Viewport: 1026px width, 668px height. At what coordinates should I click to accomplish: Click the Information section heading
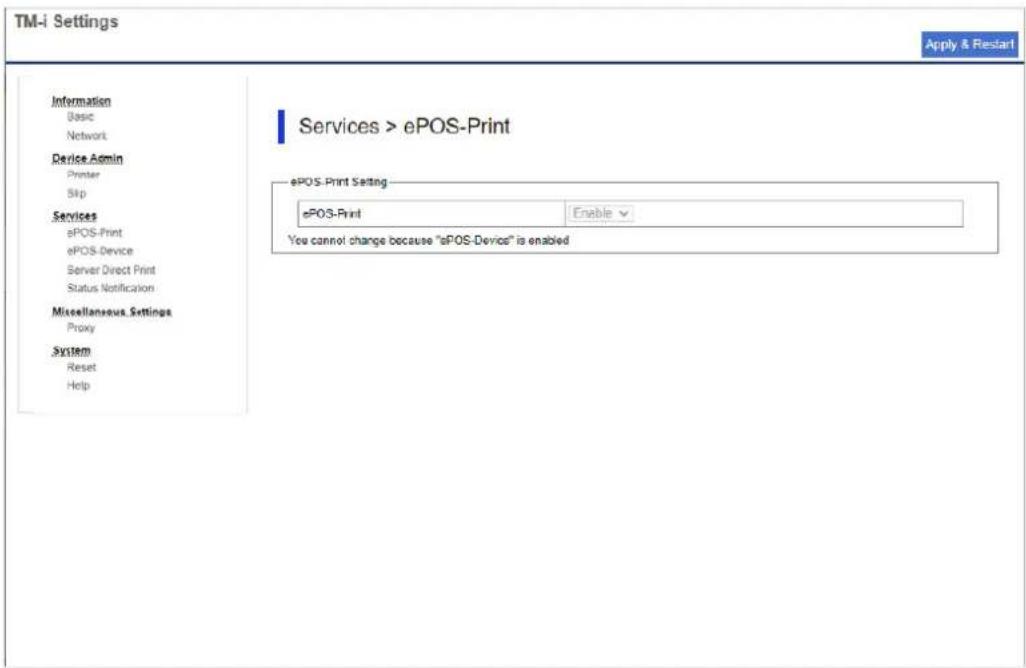(81, 101)
